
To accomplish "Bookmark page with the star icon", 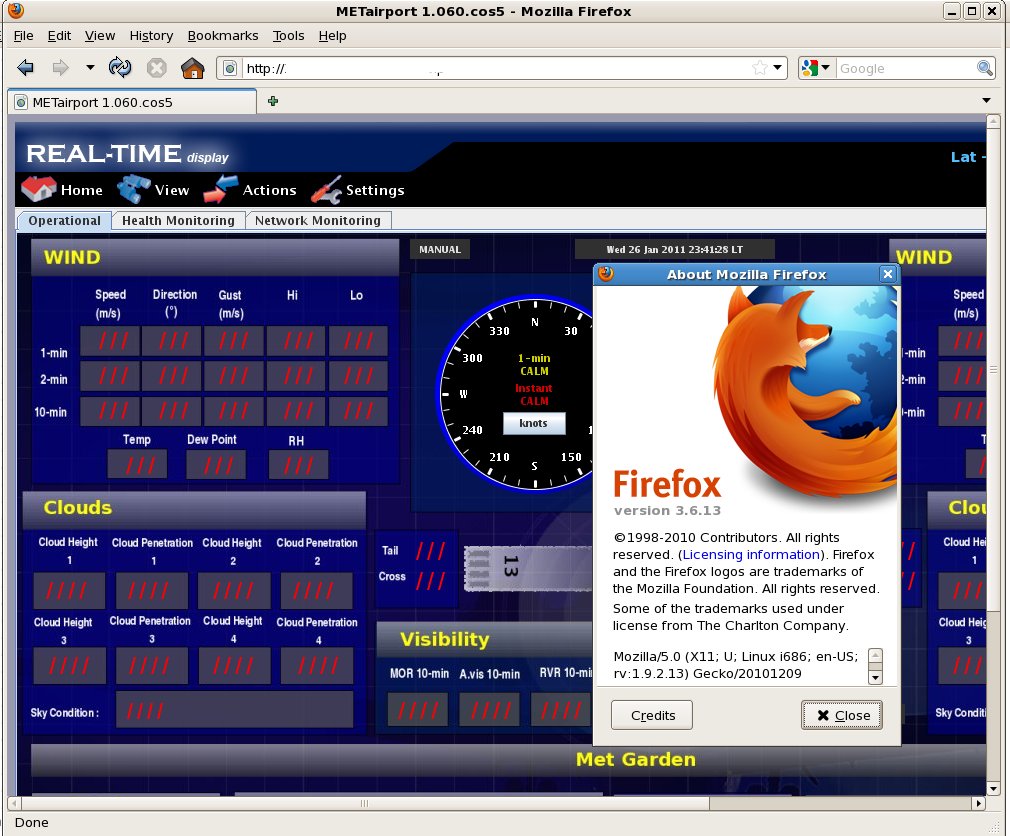I will [x=760, y=68].
